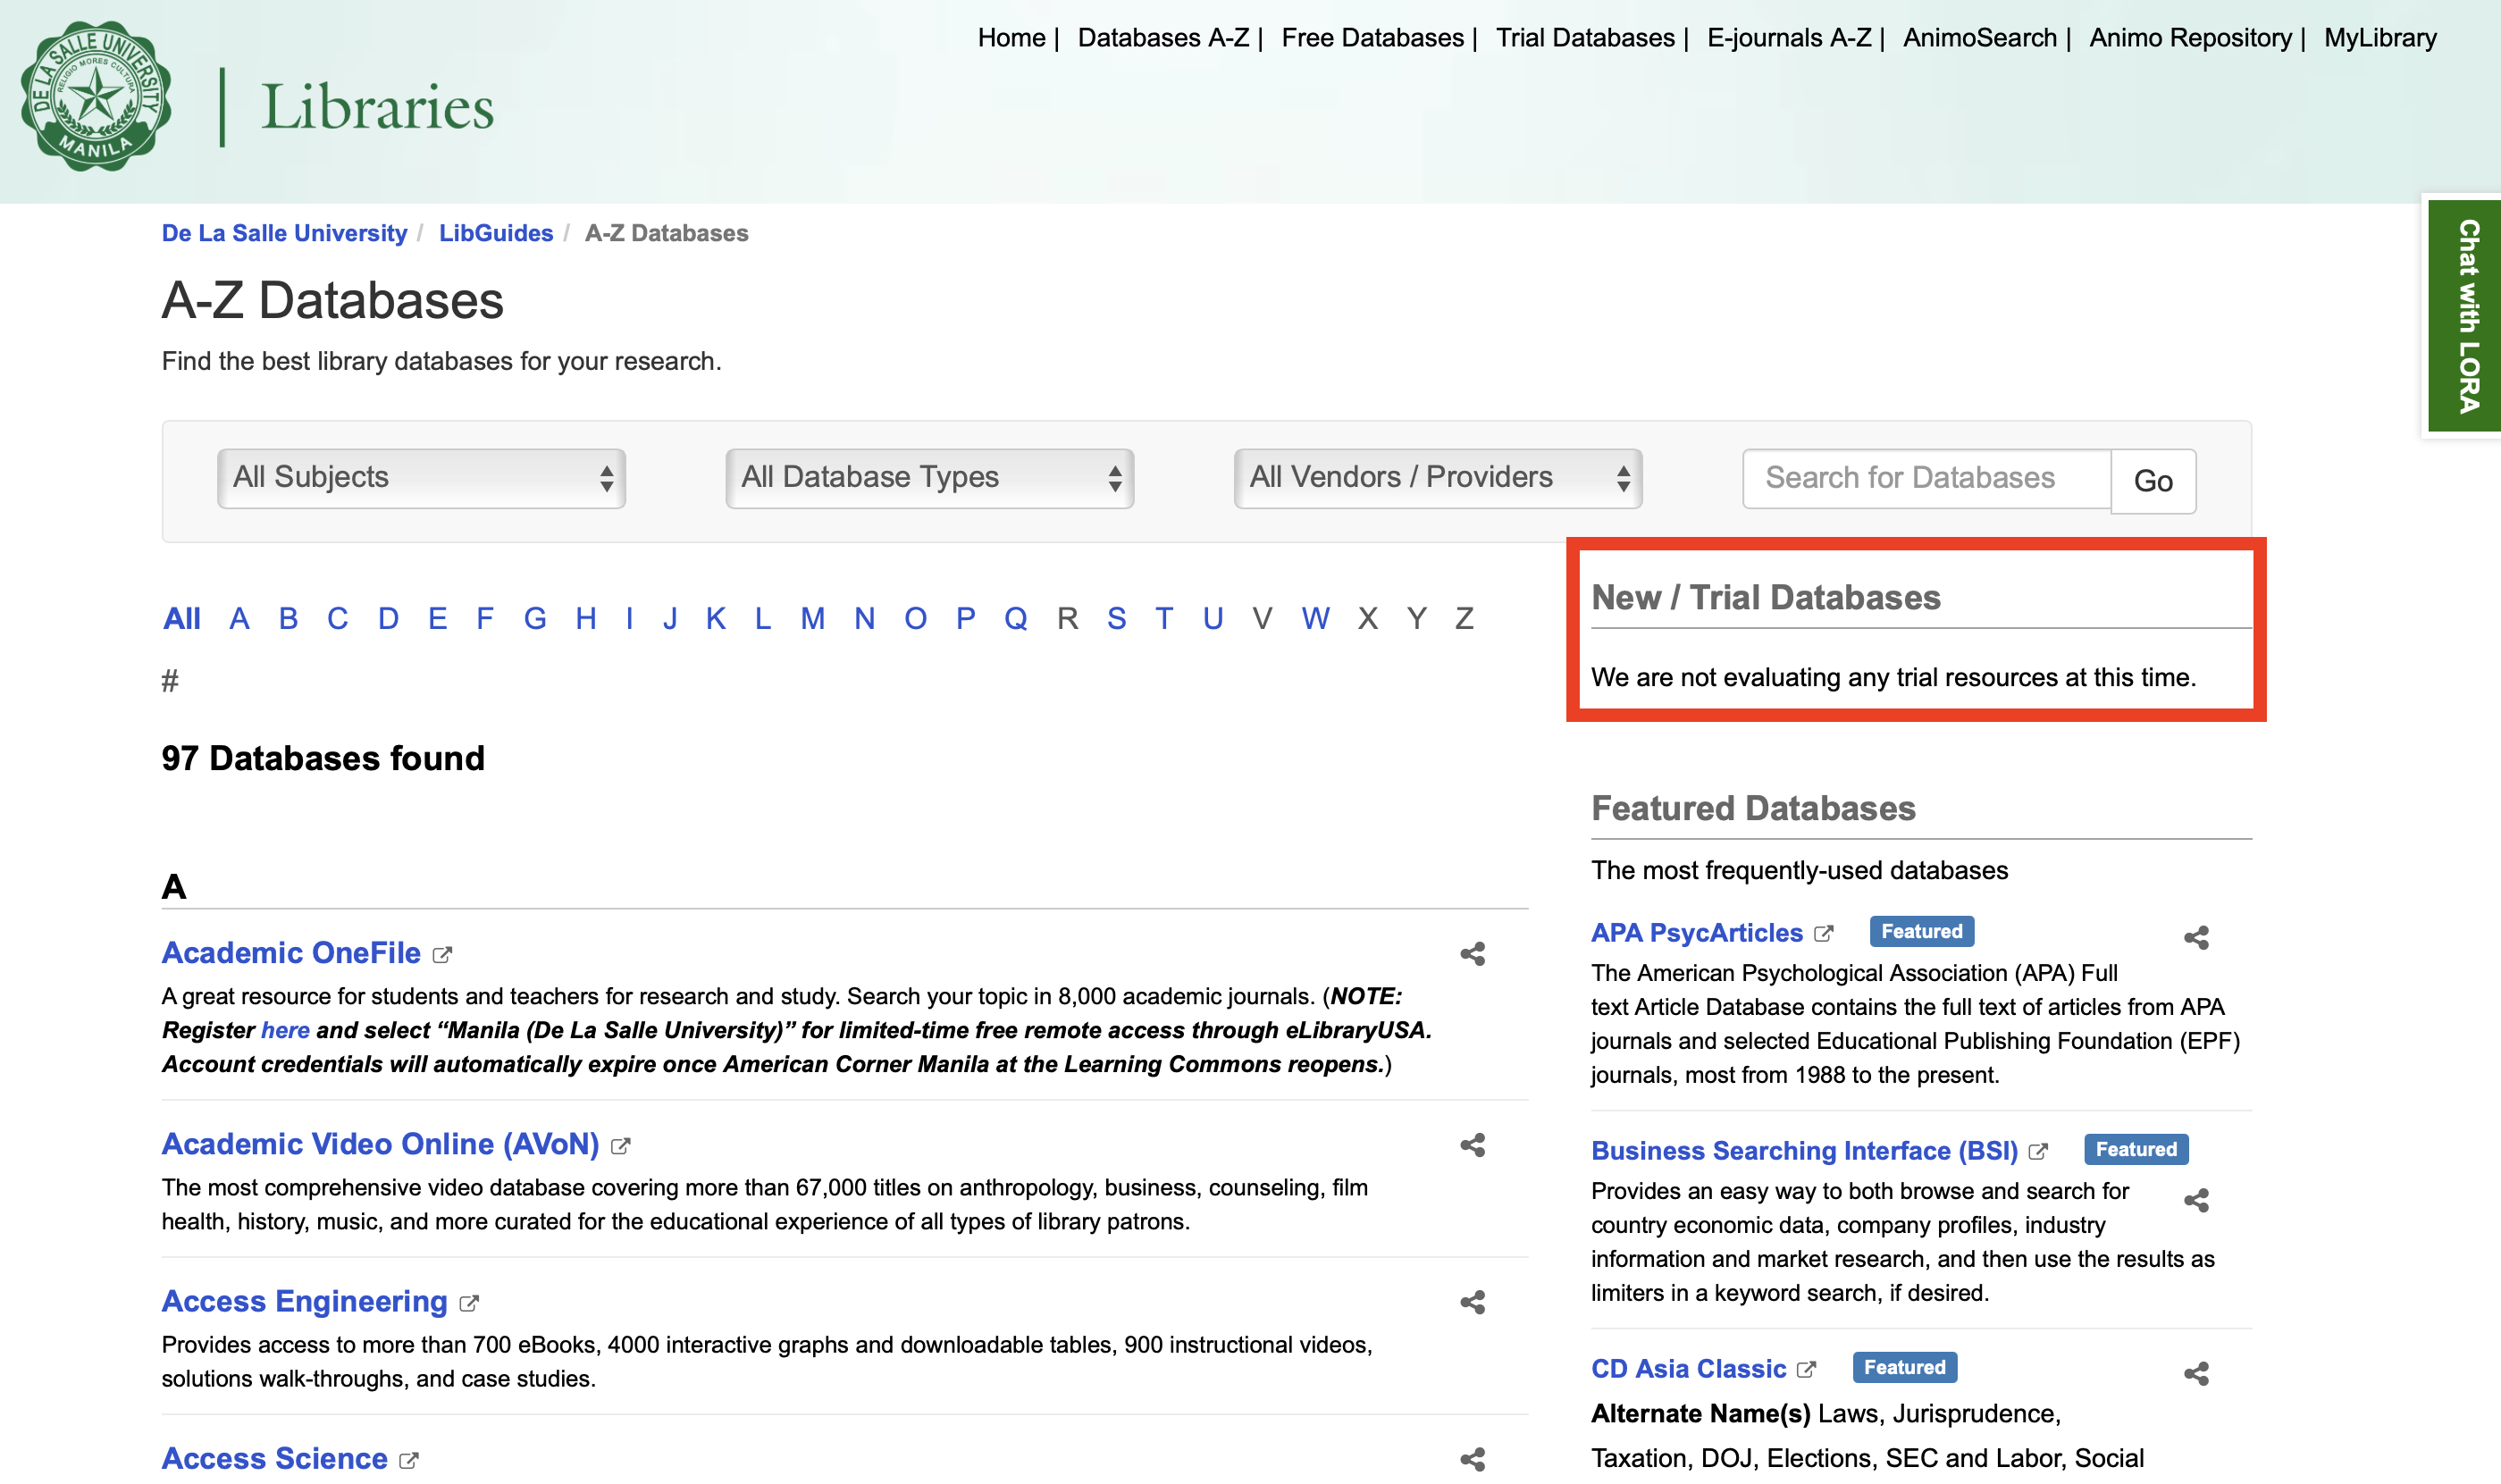The image size is (2501, 1484).
Task: Open the All Database Types dropdown
Action: click(x=929, y=478)
